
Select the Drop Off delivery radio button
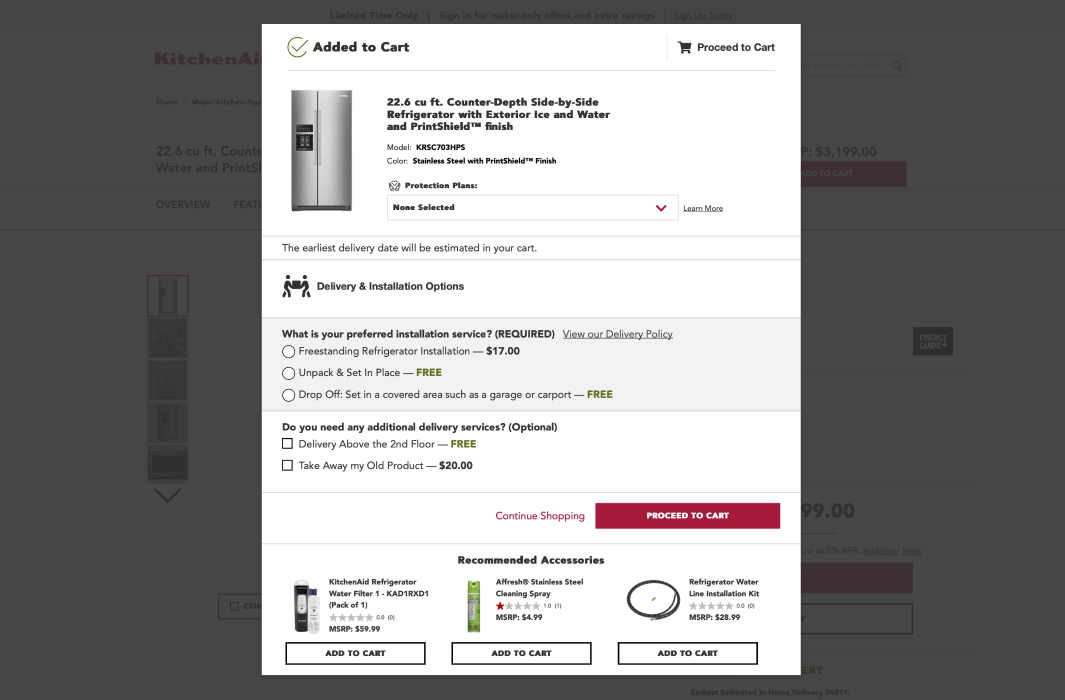[289, 395]
